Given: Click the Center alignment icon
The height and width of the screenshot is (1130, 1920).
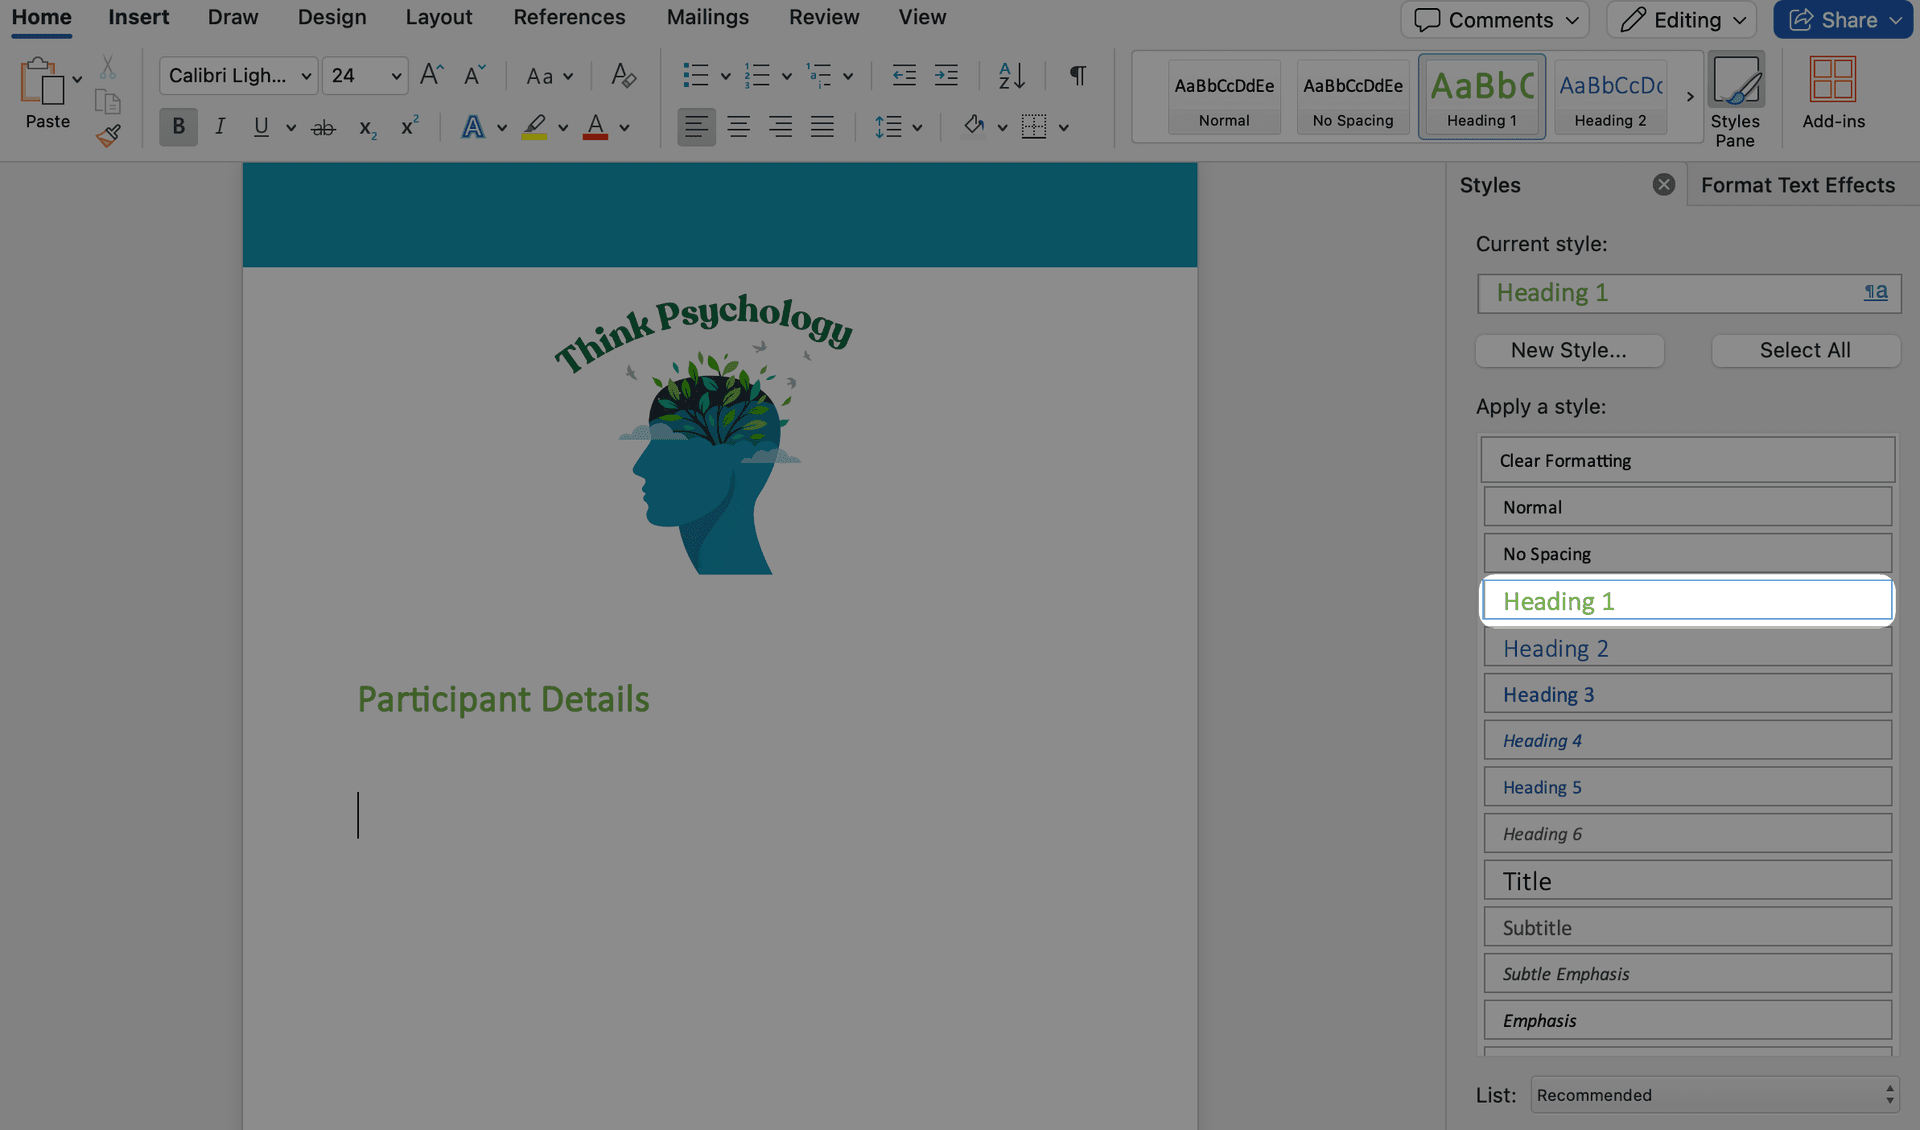Looking at the screenshot, I should [738, 128].
